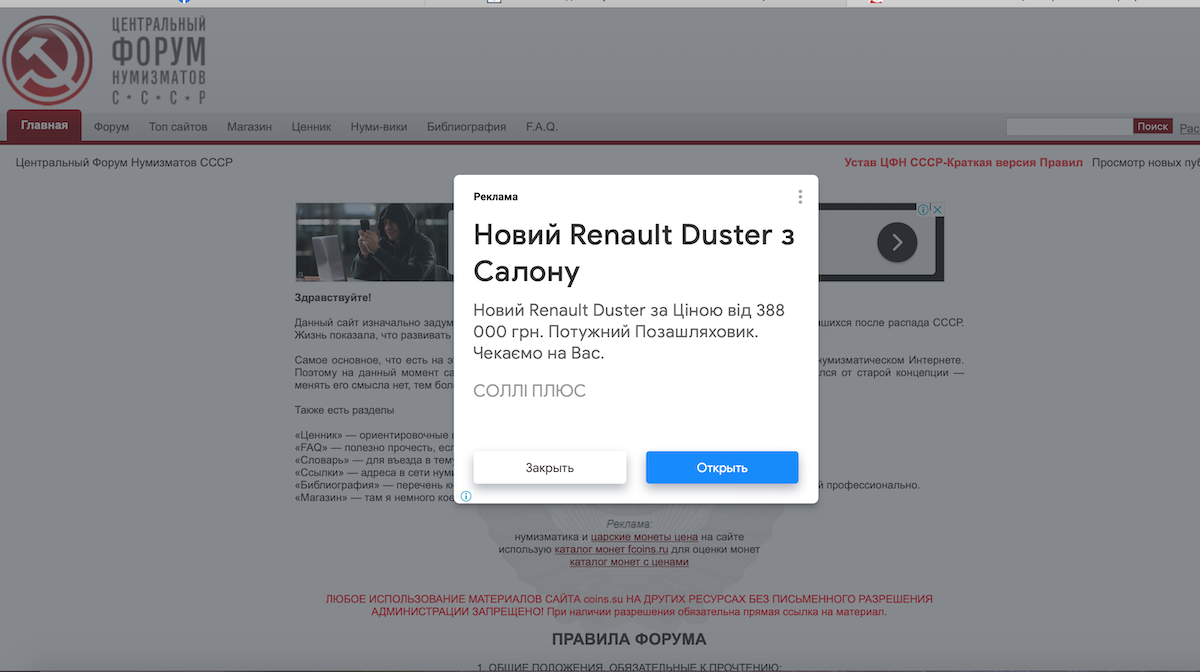
Task: Open the Библиография menu item
Action: tap(466, 127)
